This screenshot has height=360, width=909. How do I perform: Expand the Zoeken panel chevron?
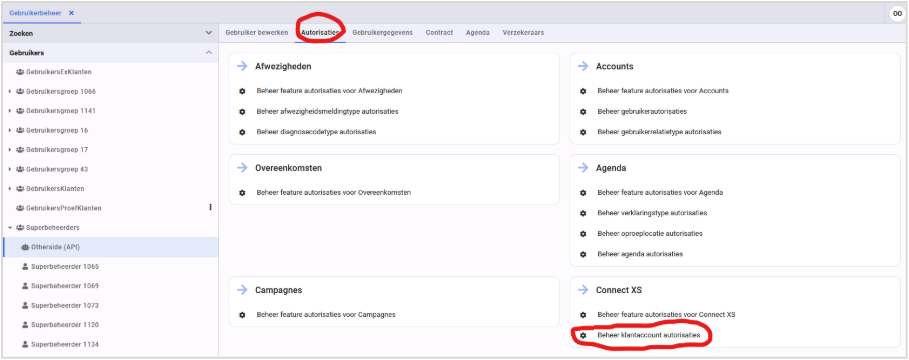point(209,33)
